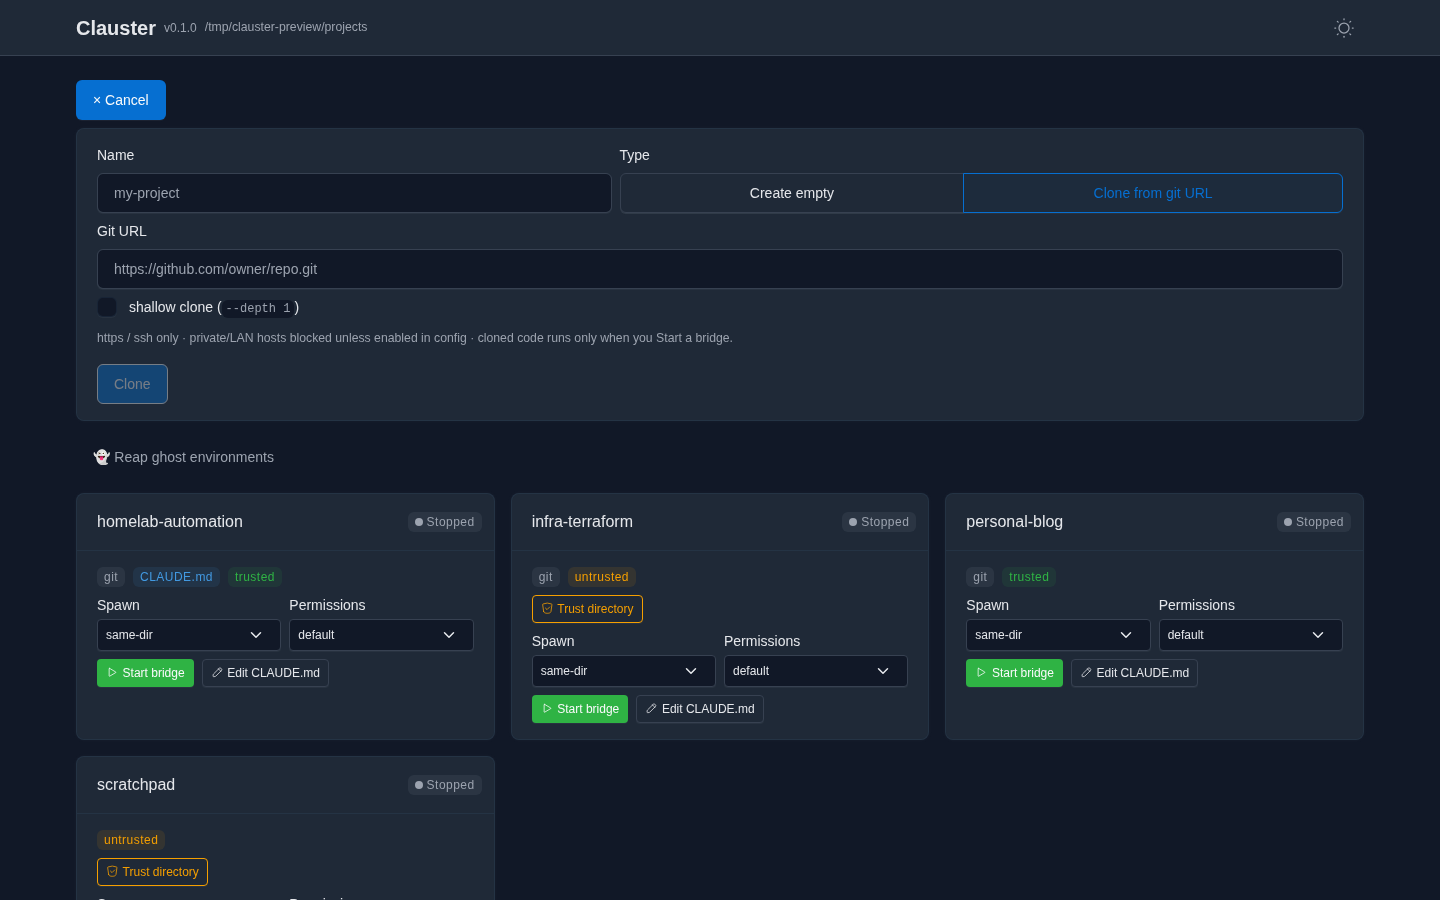Toggle the light/dark theme sun icon

pos(1344,28)
